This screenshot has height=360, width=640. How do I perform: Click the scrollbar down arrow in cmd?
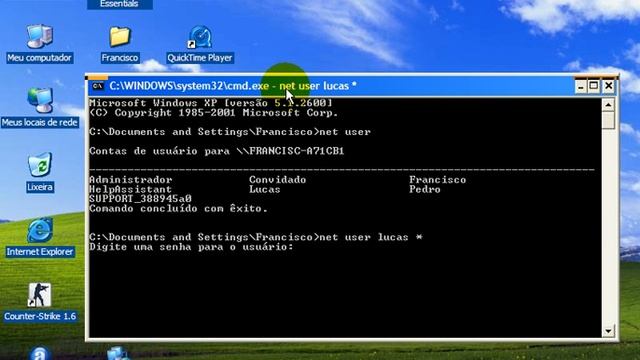[608, 331]
